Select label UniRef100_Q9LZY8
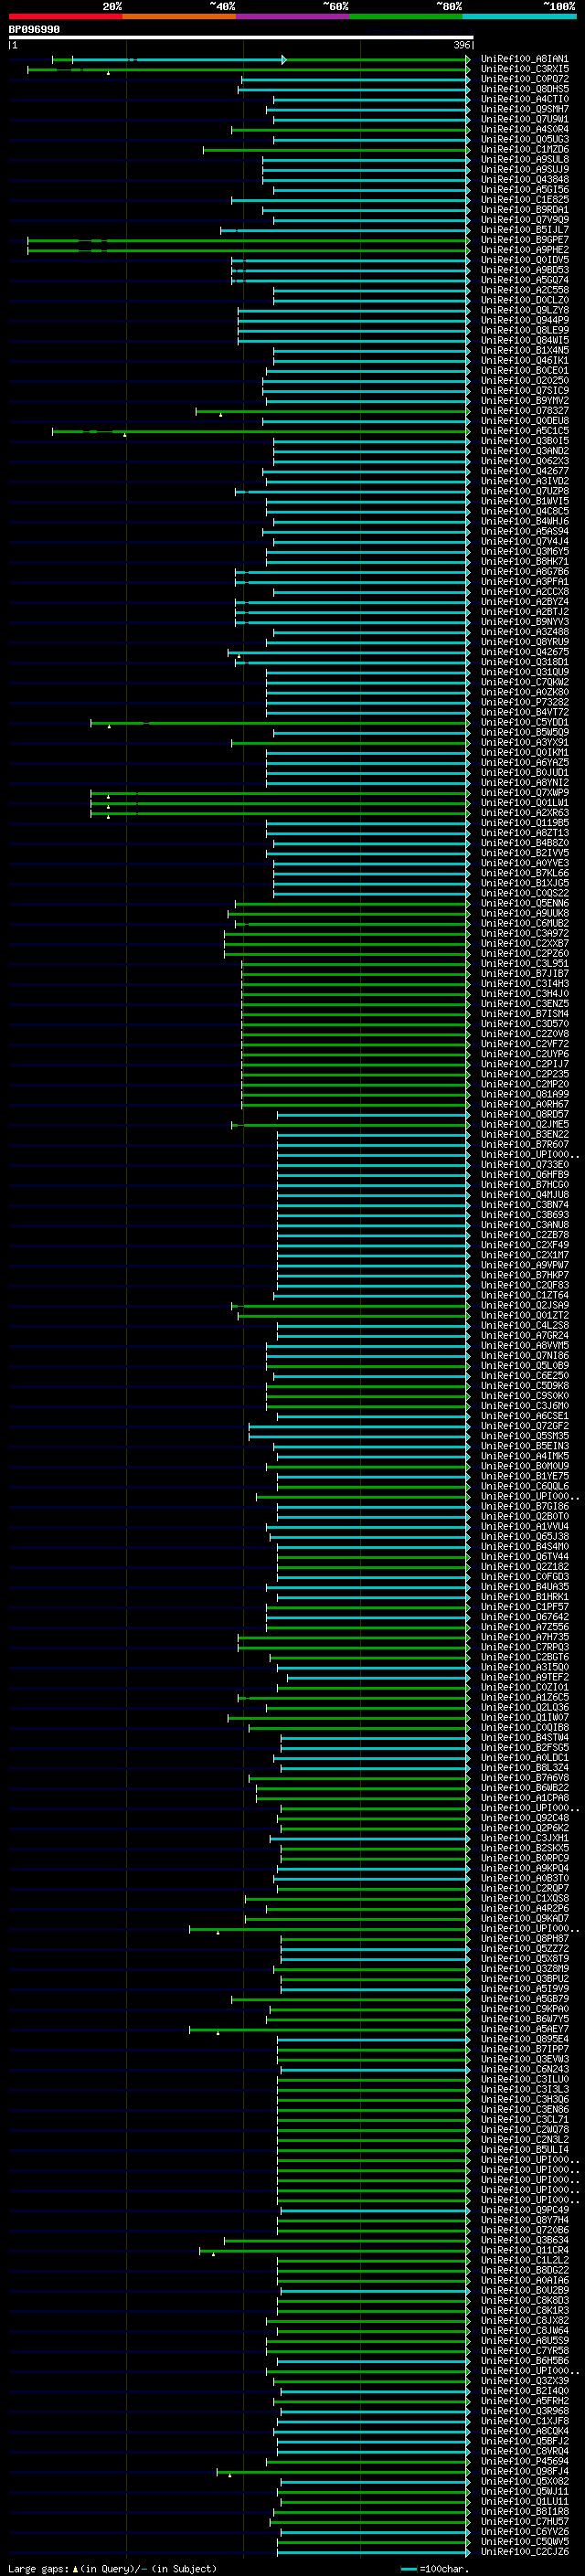585x2576 pixels. (524, 310)
